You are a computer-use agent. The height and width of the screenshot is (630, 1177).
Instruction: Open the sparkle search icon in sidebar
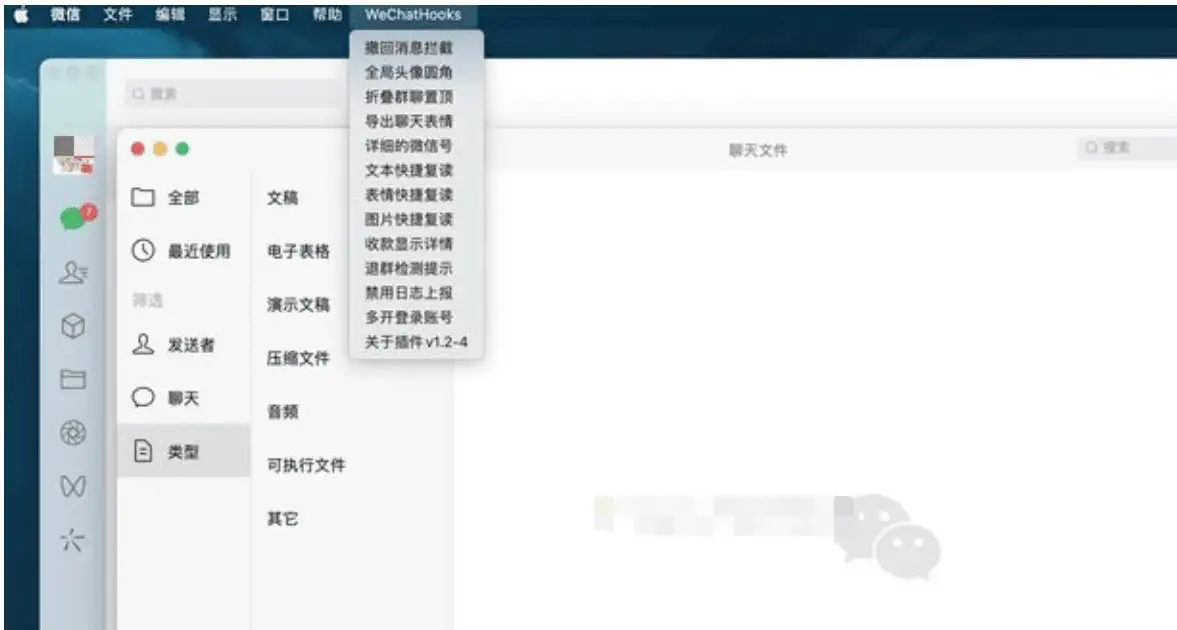coord(72,539)
